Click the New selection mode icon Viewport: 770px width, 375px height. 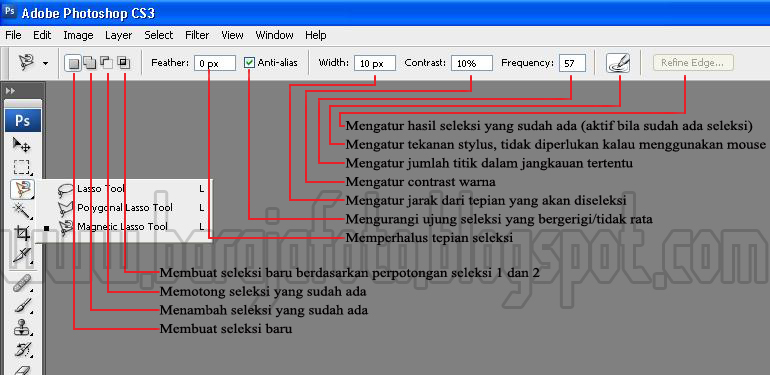coord(73,63)
